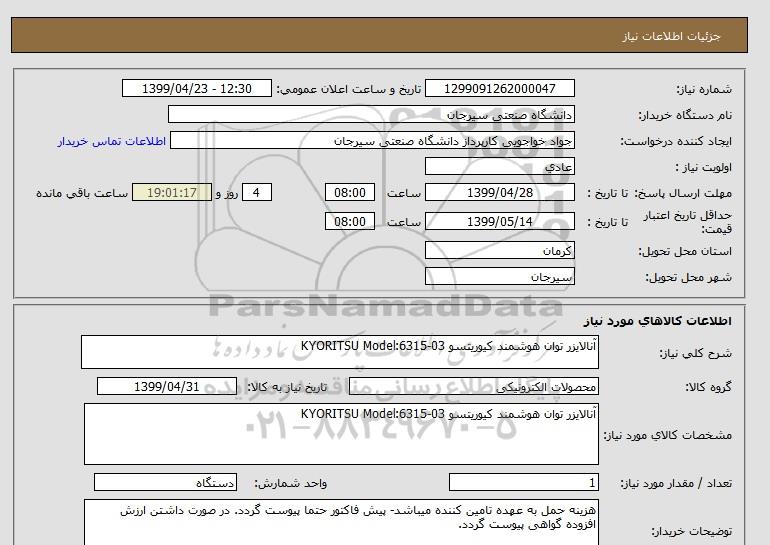770x545 pixels.
Task: Click the label نام دستگاه خریدار
Action: (x=685, y=115)
